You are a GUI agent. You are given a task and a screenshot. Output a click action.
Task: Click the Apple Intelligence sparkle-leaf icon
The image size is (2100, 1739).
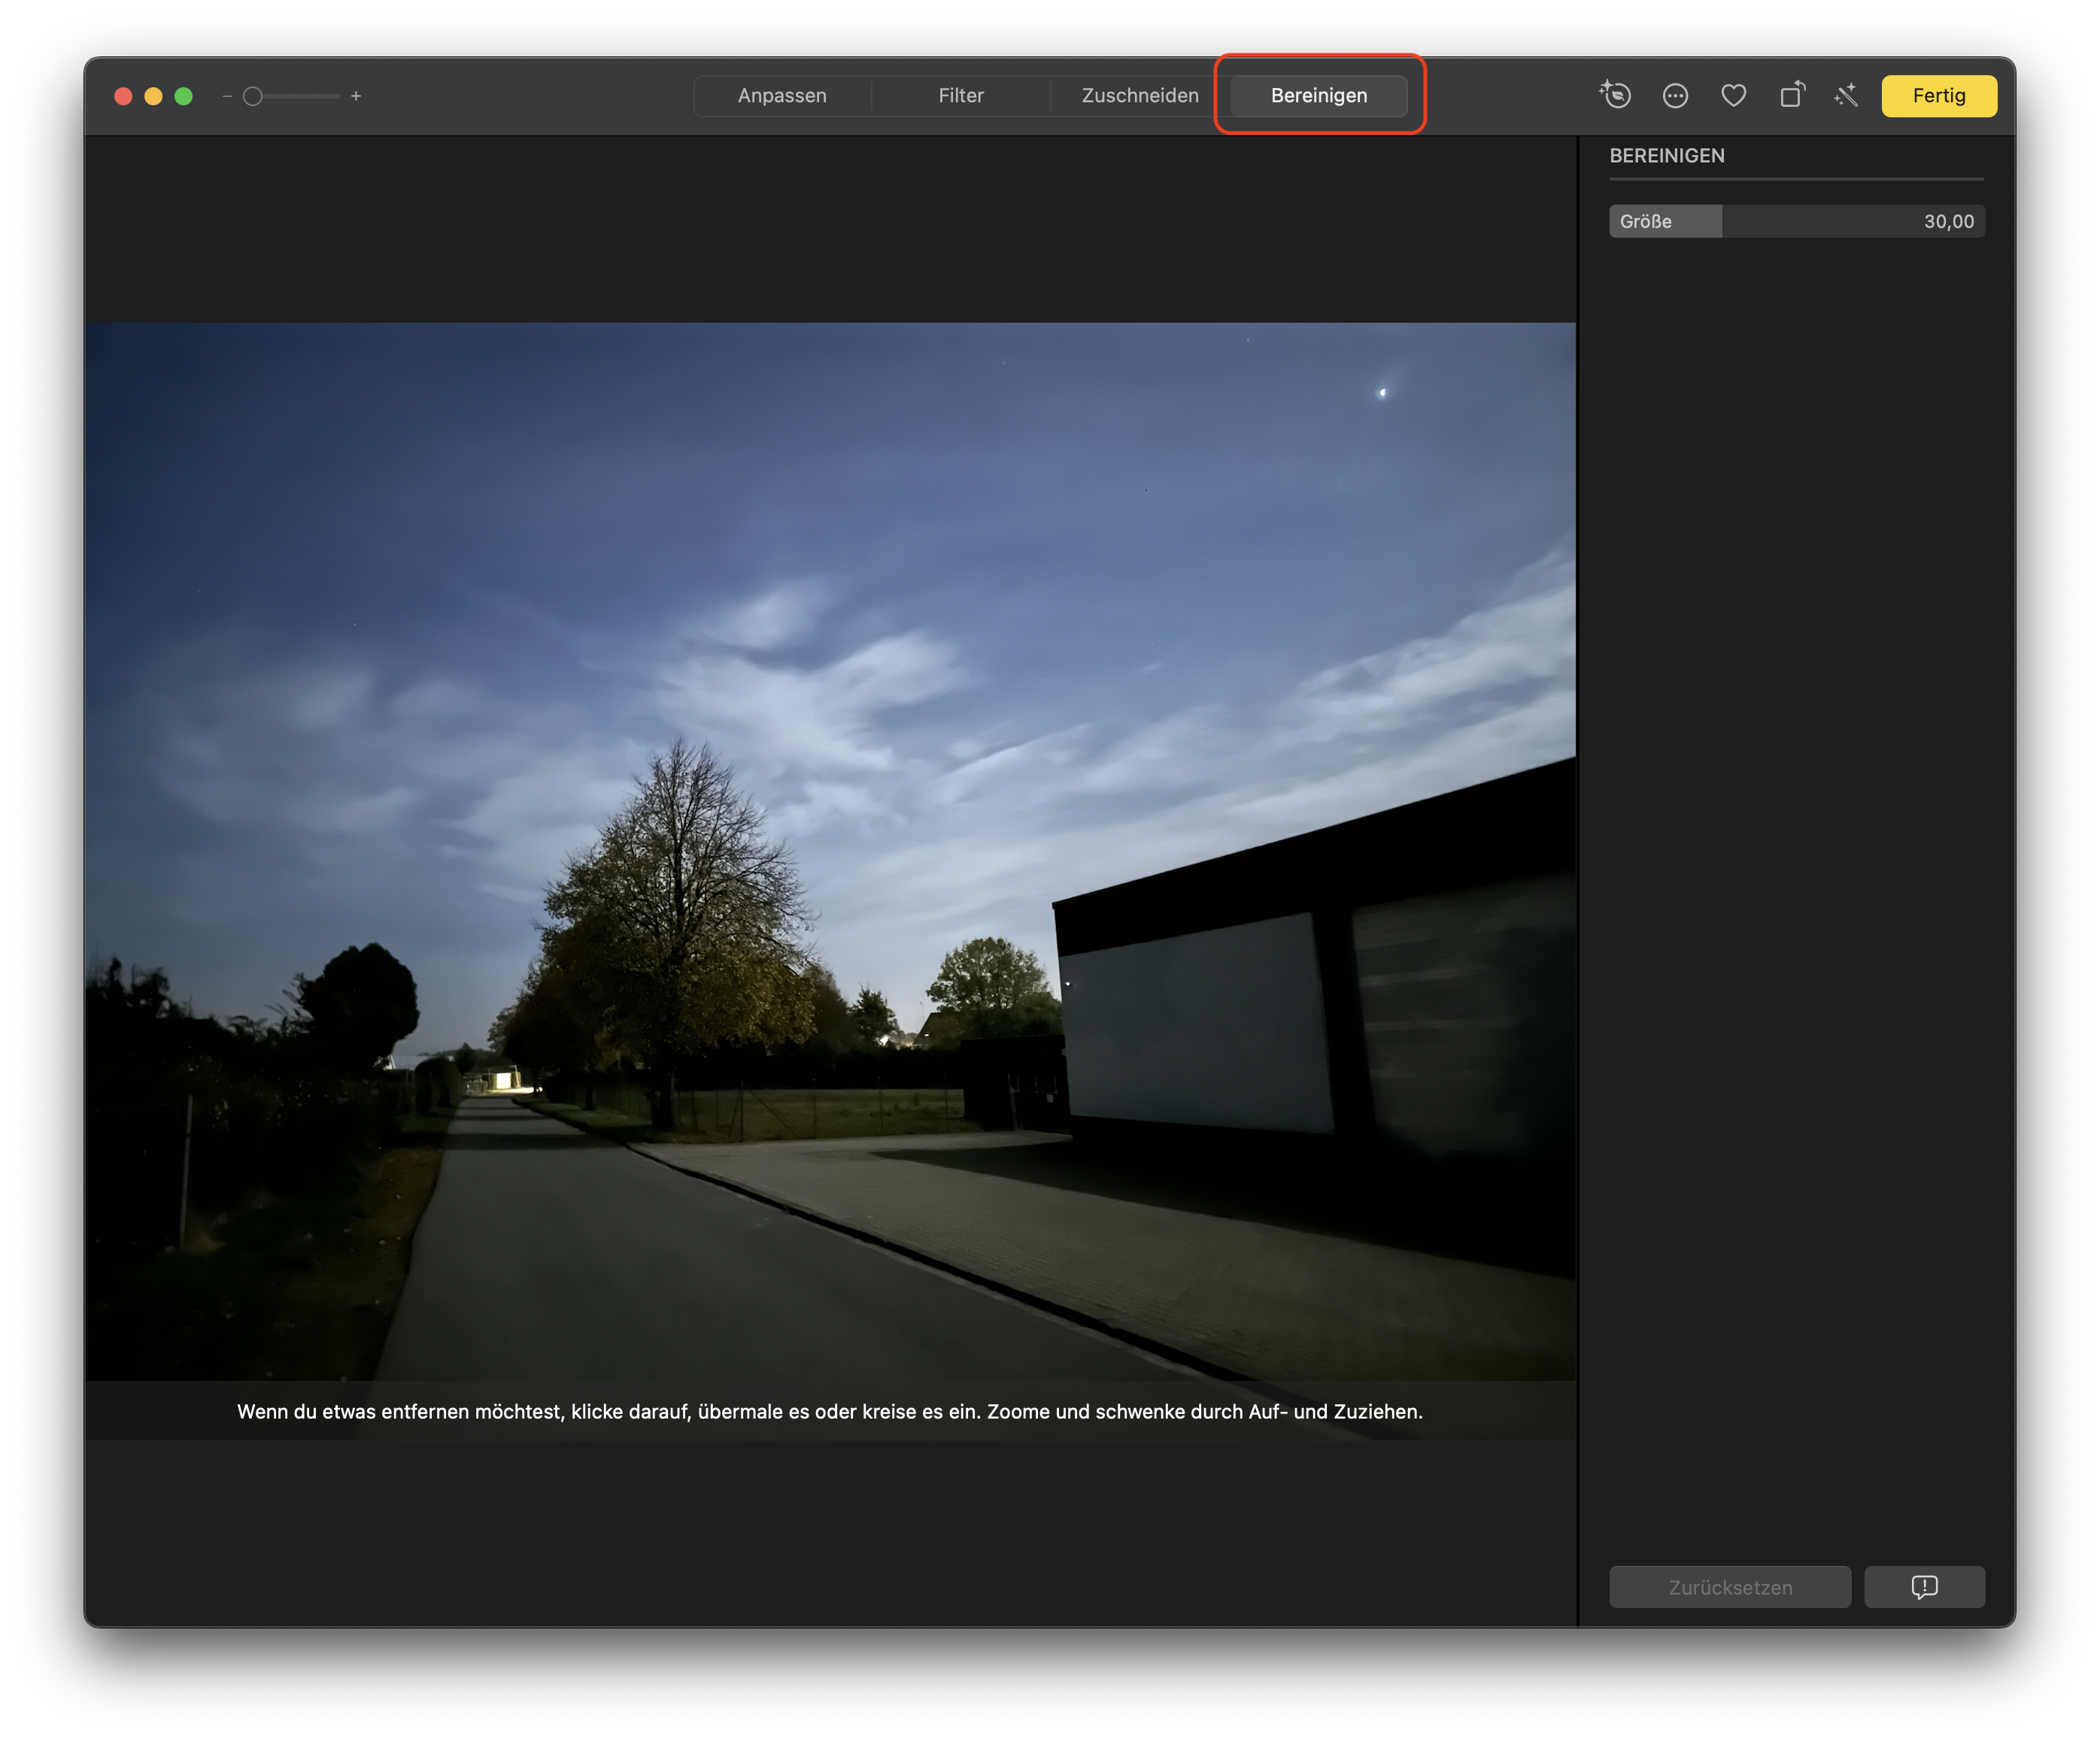click(1615, 95)
